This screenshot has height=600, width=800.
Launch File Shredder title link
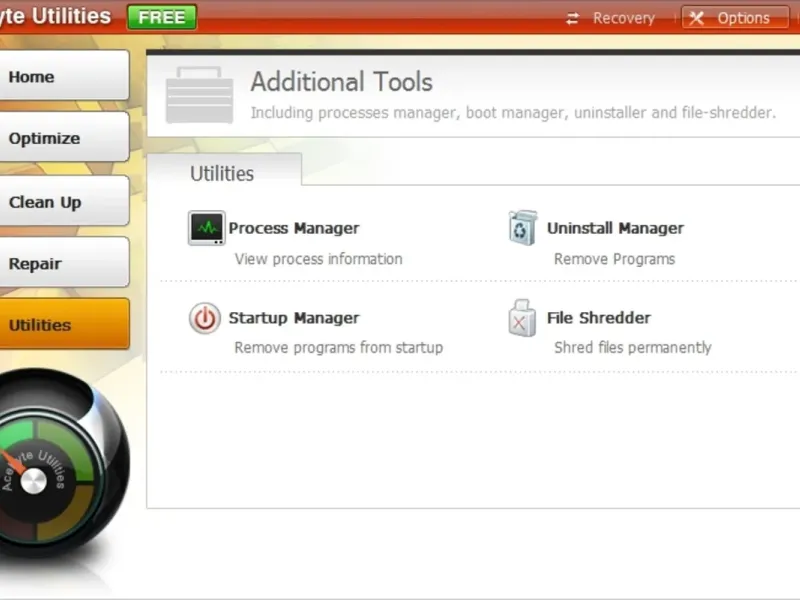(x=599, y=318)
